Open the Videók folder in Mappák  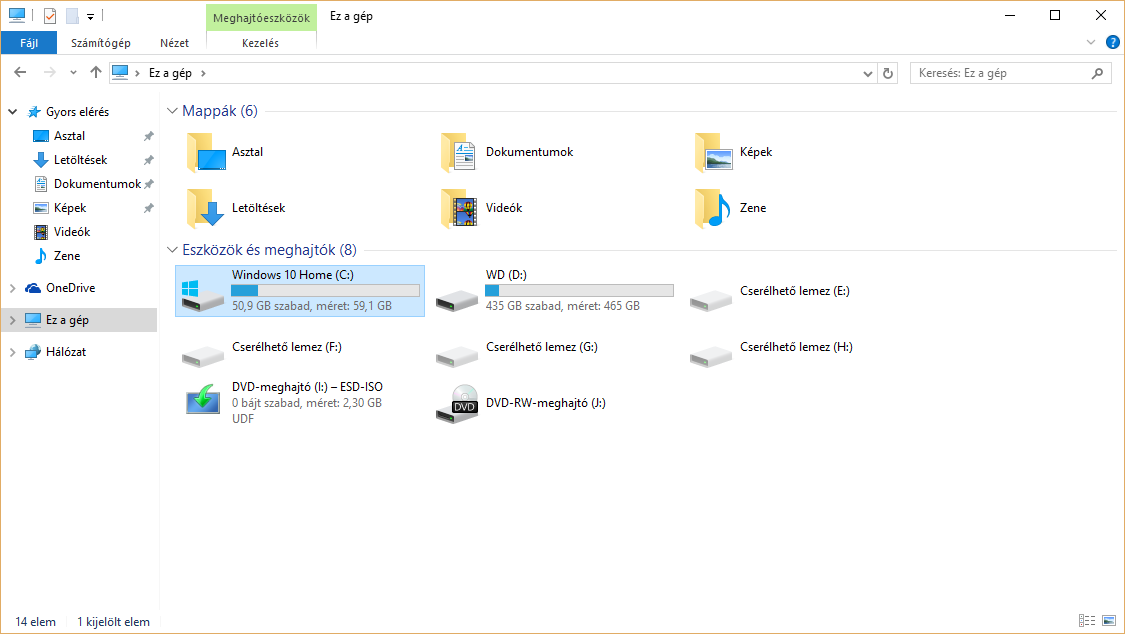481,208
